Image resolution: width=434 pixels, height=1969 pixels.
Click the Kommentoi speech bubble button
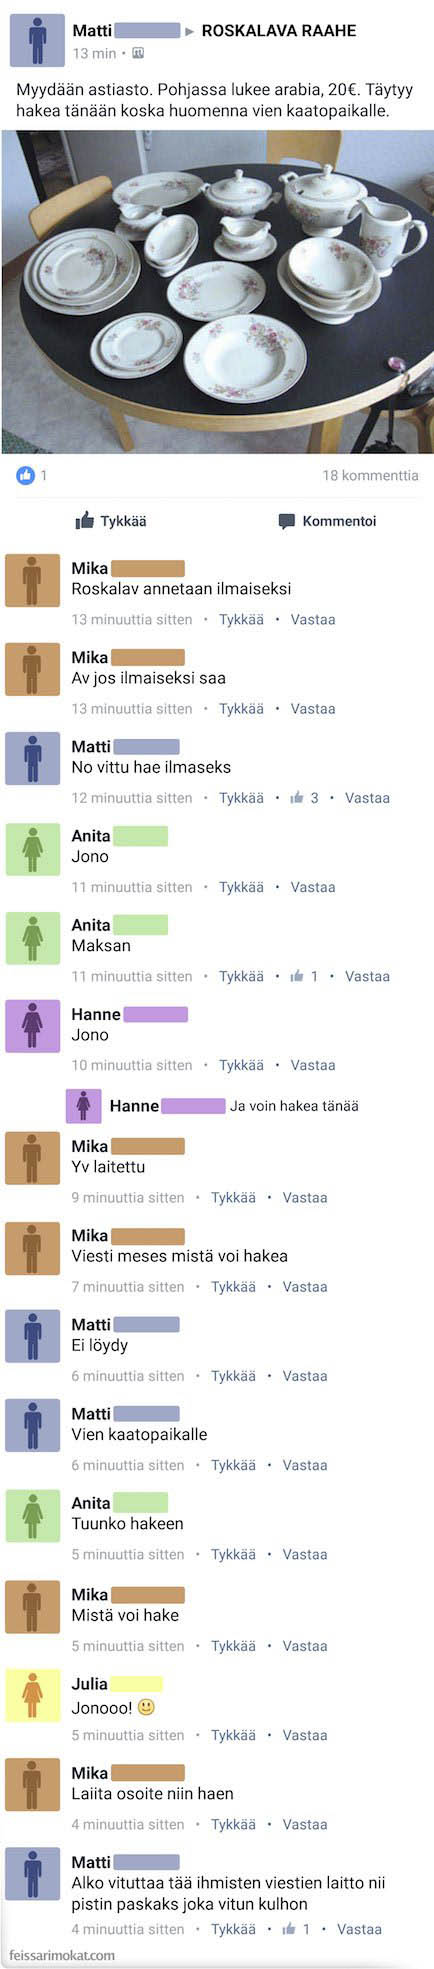(x=327, y=521)
